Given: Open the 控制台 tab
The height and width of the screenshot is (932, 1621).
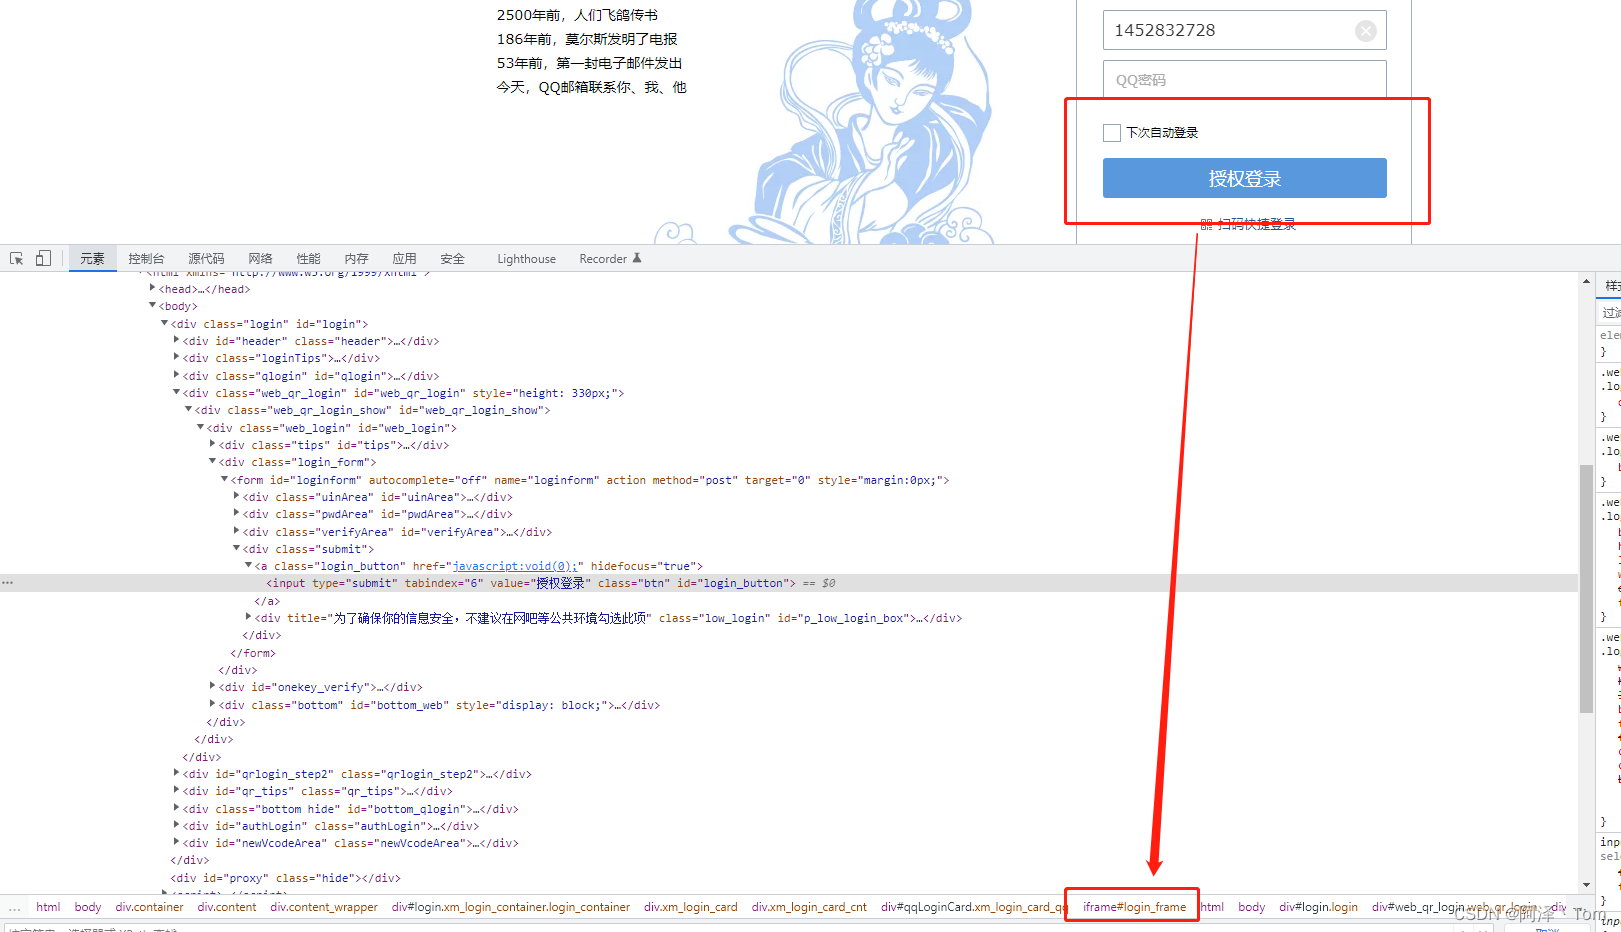Looking at the screenshot, I should (x=146, y=259).
